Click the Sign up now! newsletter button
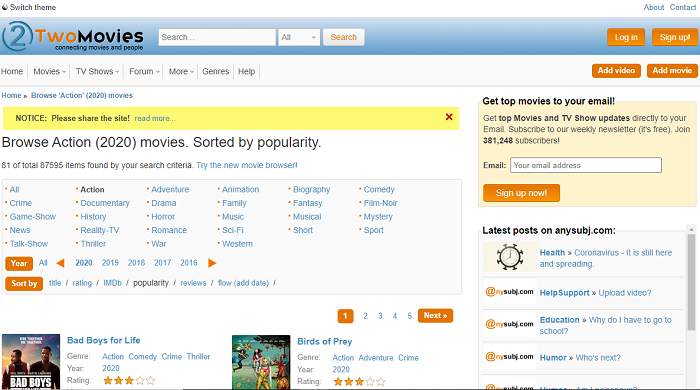The image size is (700, 390). [x=521, y=193]
